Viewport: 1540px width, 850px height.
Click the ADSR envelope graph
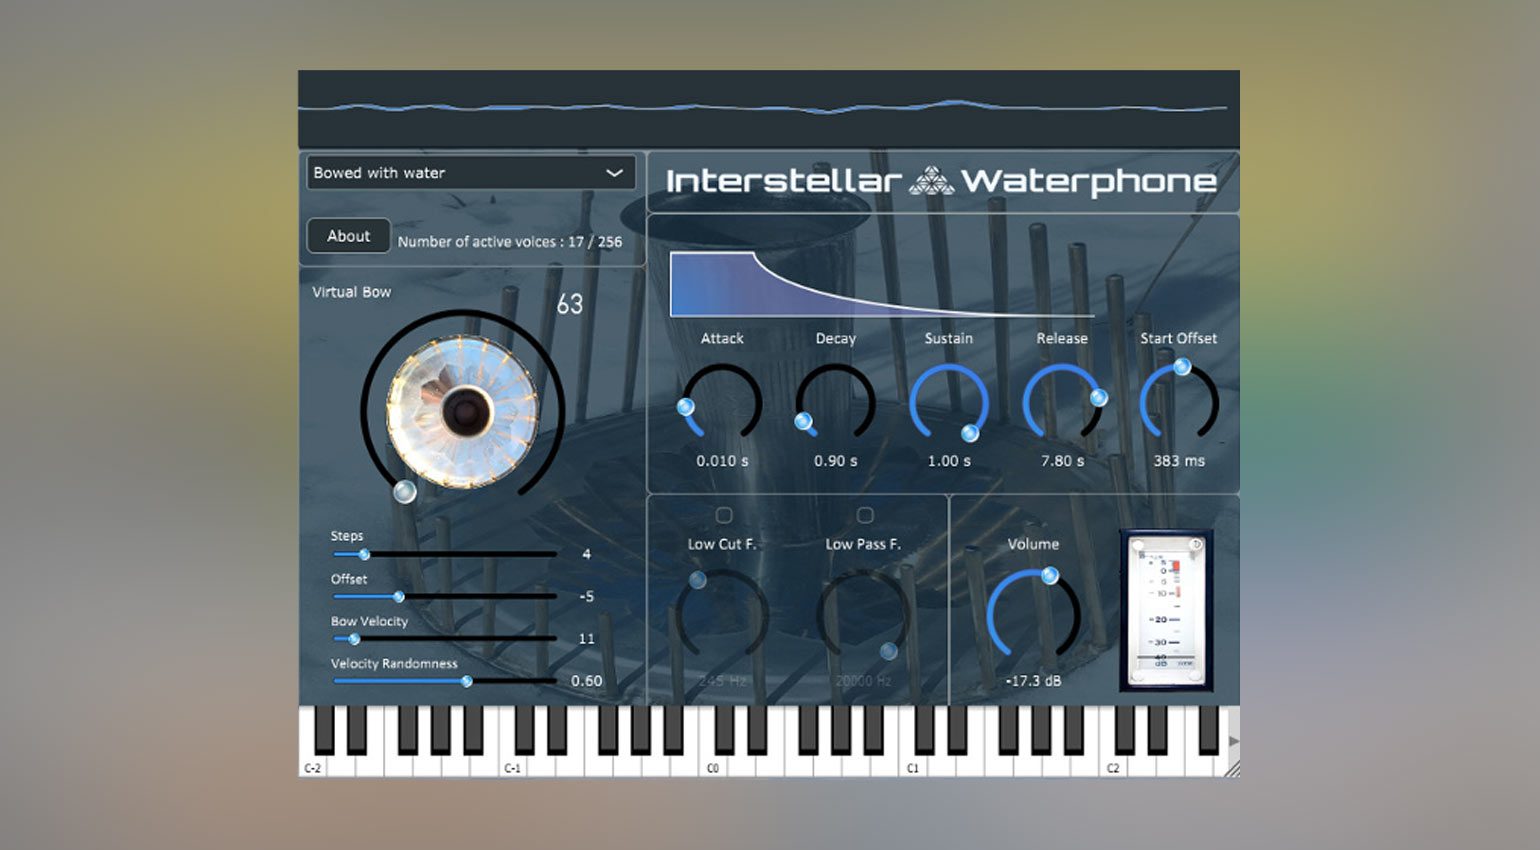coord(881,284)
